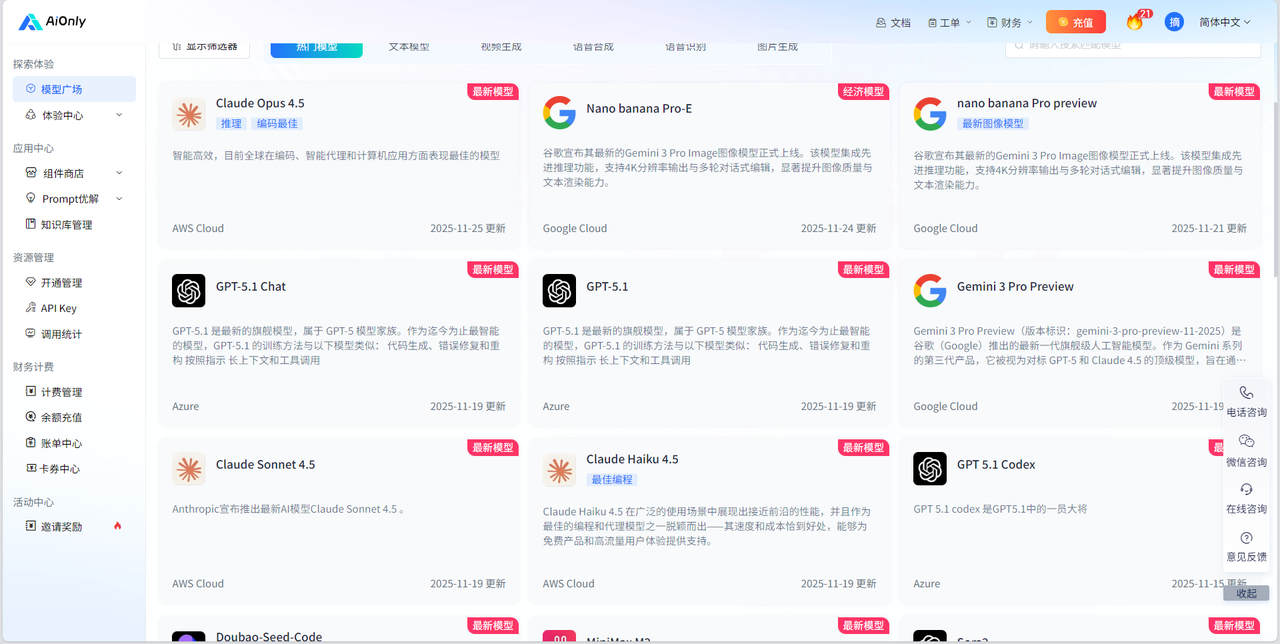Open online consultation (在线咨询) headset icon
The width and height of the screenshot is (1280, 644).
1246,489
